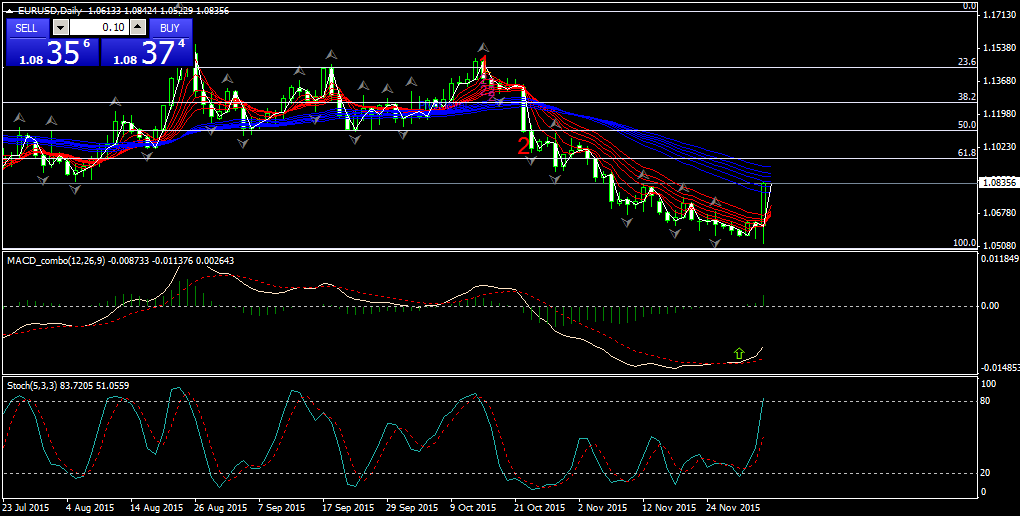Screen dimensions: 1020x516
Task: Click date label 21 Oct 2015
Action: click(539, 507)
